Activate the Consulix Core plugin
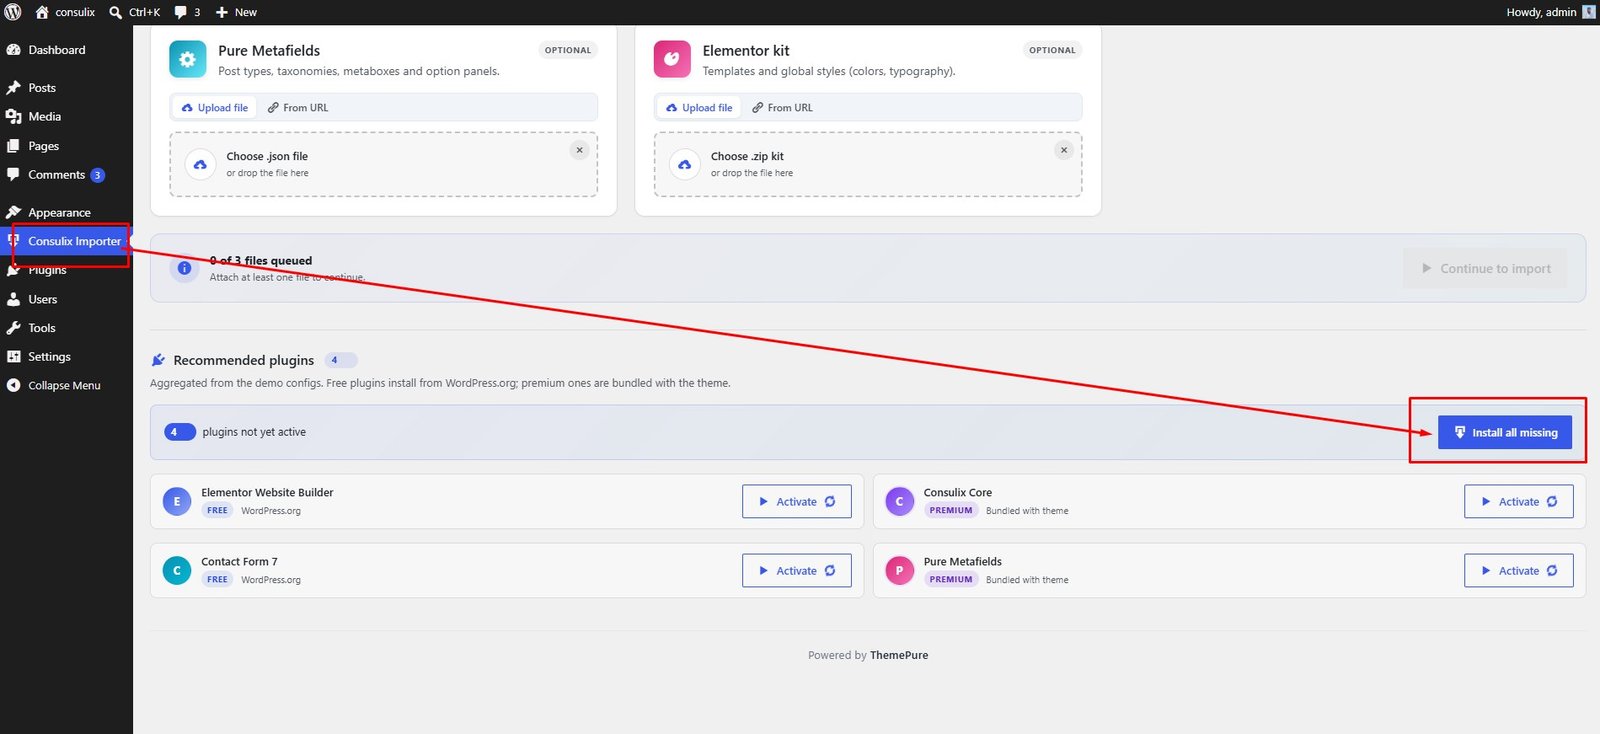The height and width of the screenshot is (734, 1600). click(1518, 502)
